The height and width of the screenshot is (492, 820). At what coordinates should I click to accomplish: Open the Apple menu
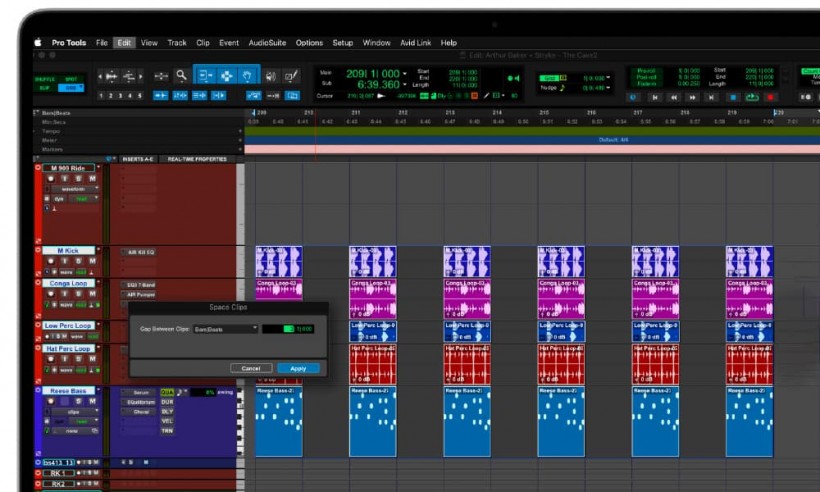[38, 43]
